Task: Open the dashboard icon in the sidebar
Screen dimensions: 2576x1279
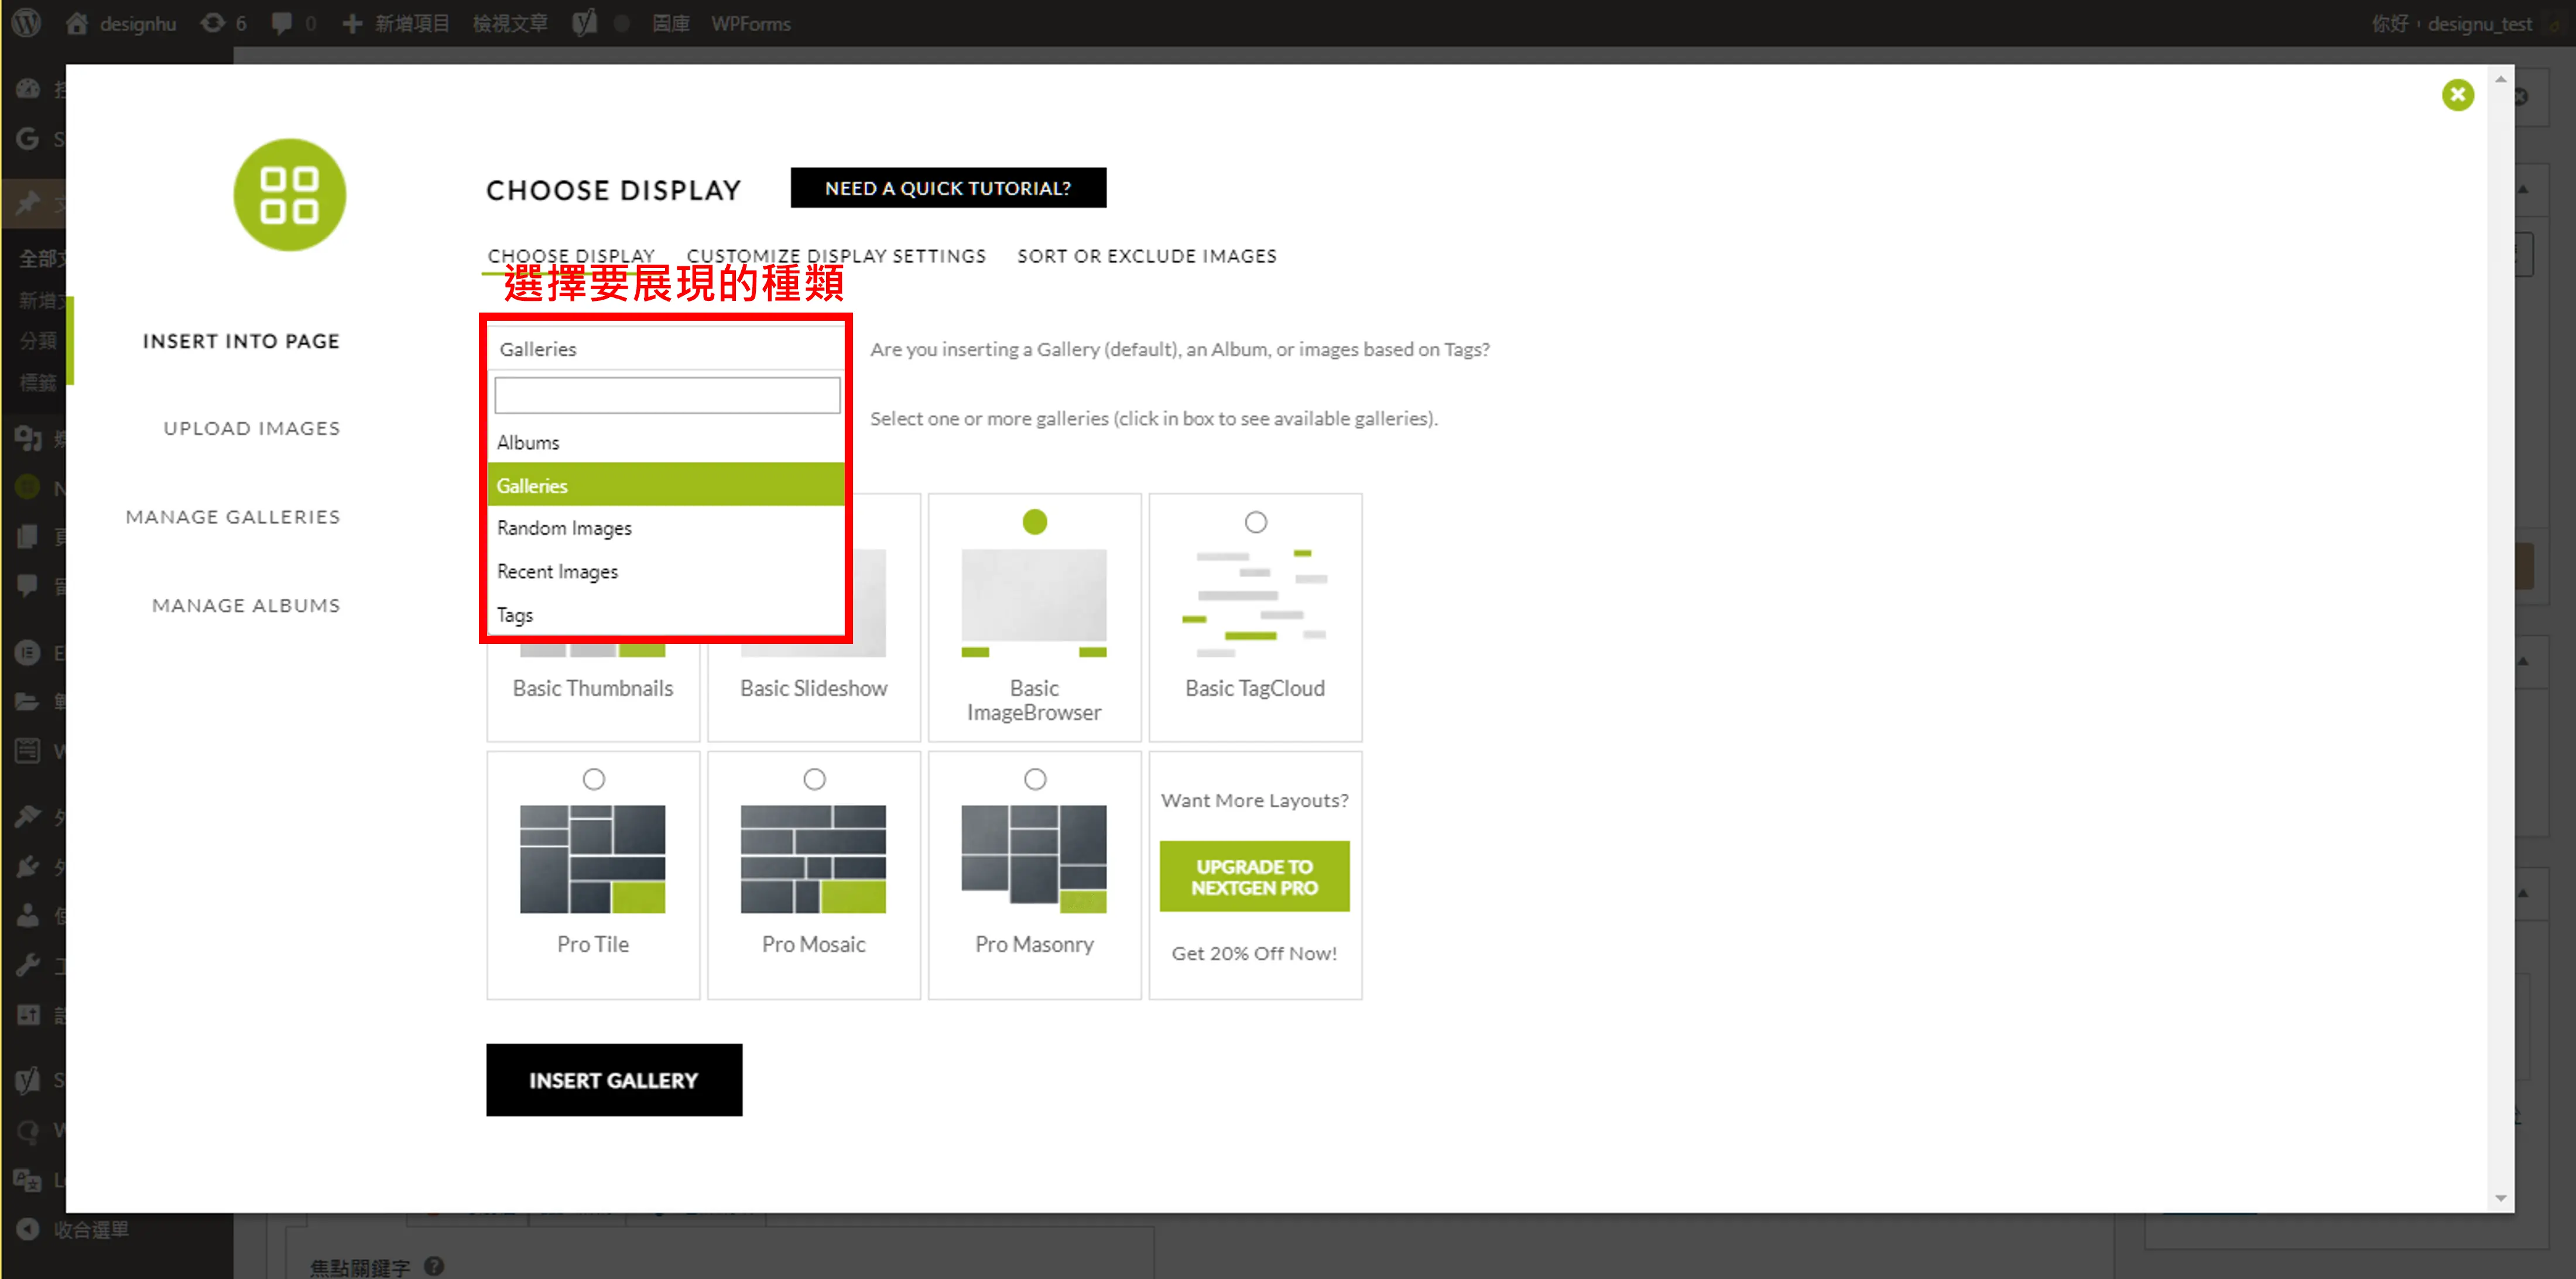Action: pos(28,89)
